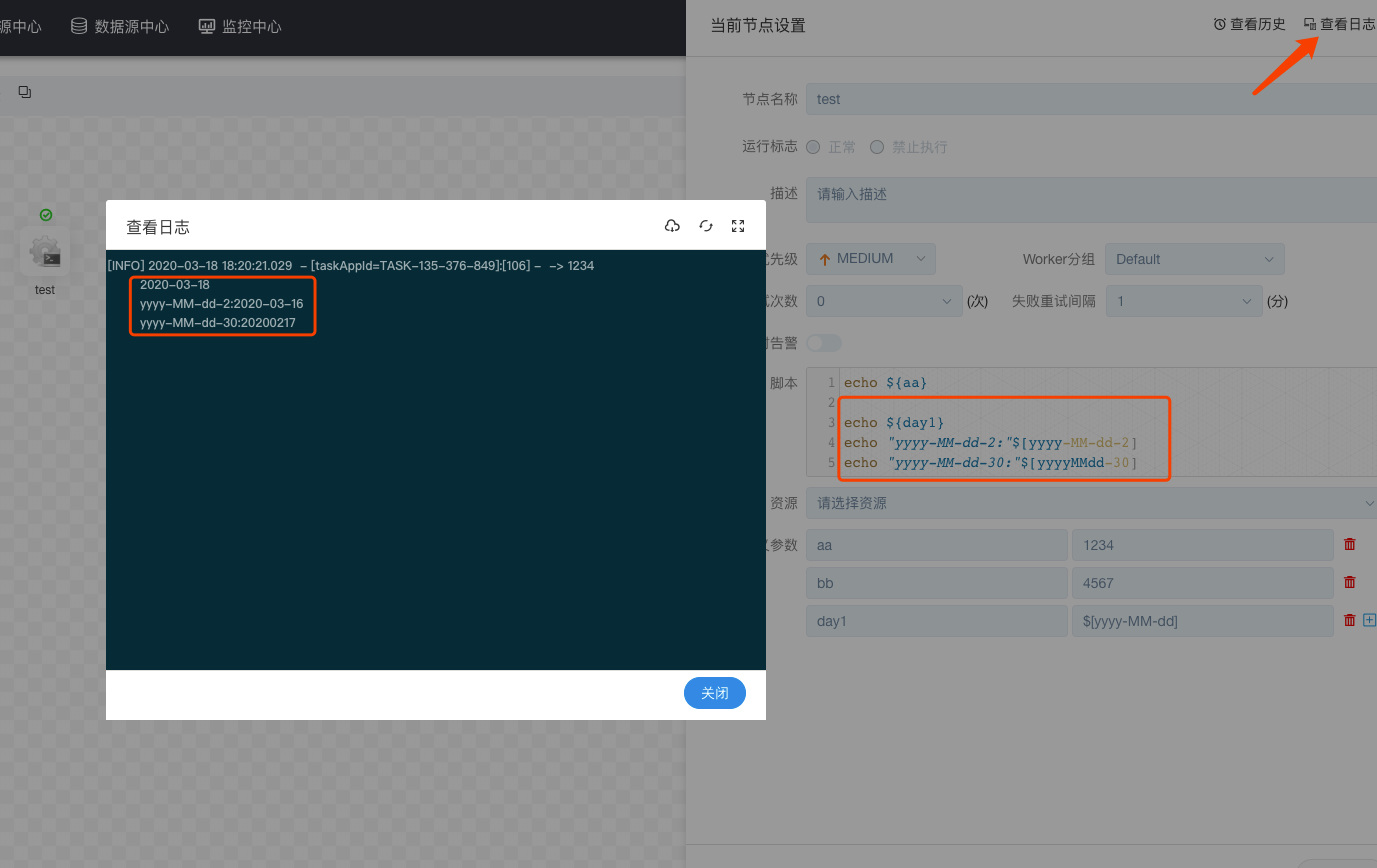This screenshot has height=868, width=1377.
Task: Open the Worker分组 Default dropdown
Action: pos(1194,259)
